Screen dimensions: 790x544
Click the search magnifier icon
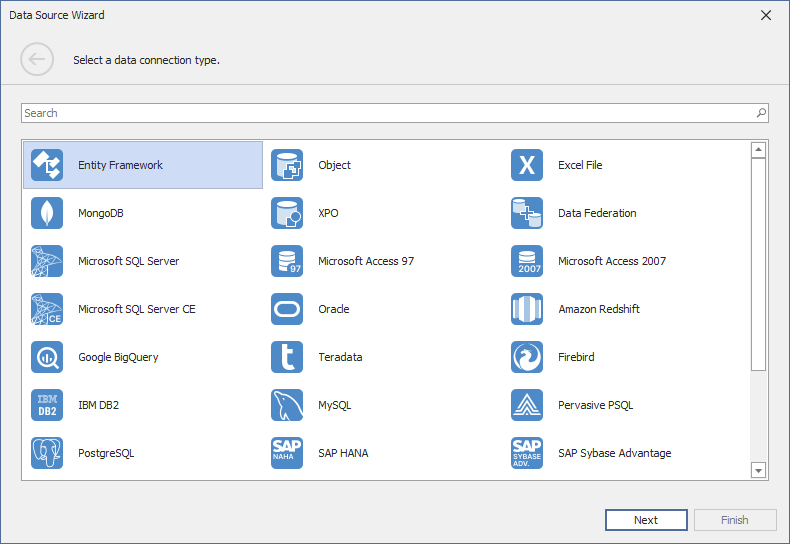coord(761,113)
